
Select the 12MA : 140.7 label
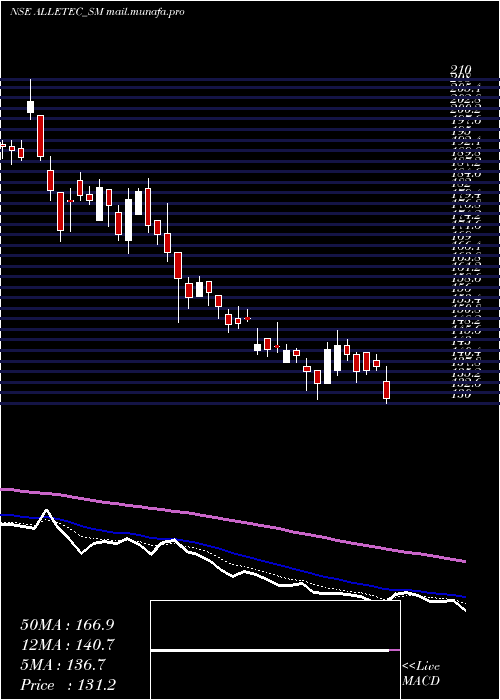click(x=67, y=645)
